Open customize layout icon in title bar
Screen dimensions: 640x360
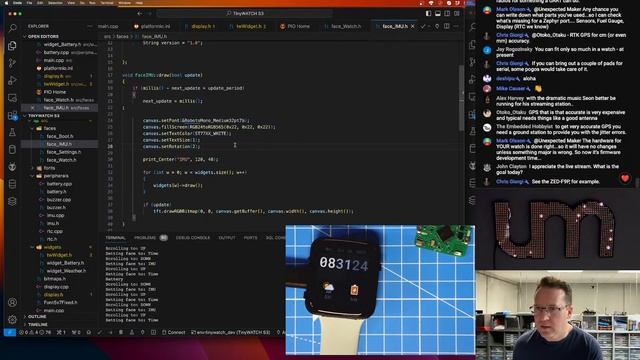[457, 13]
